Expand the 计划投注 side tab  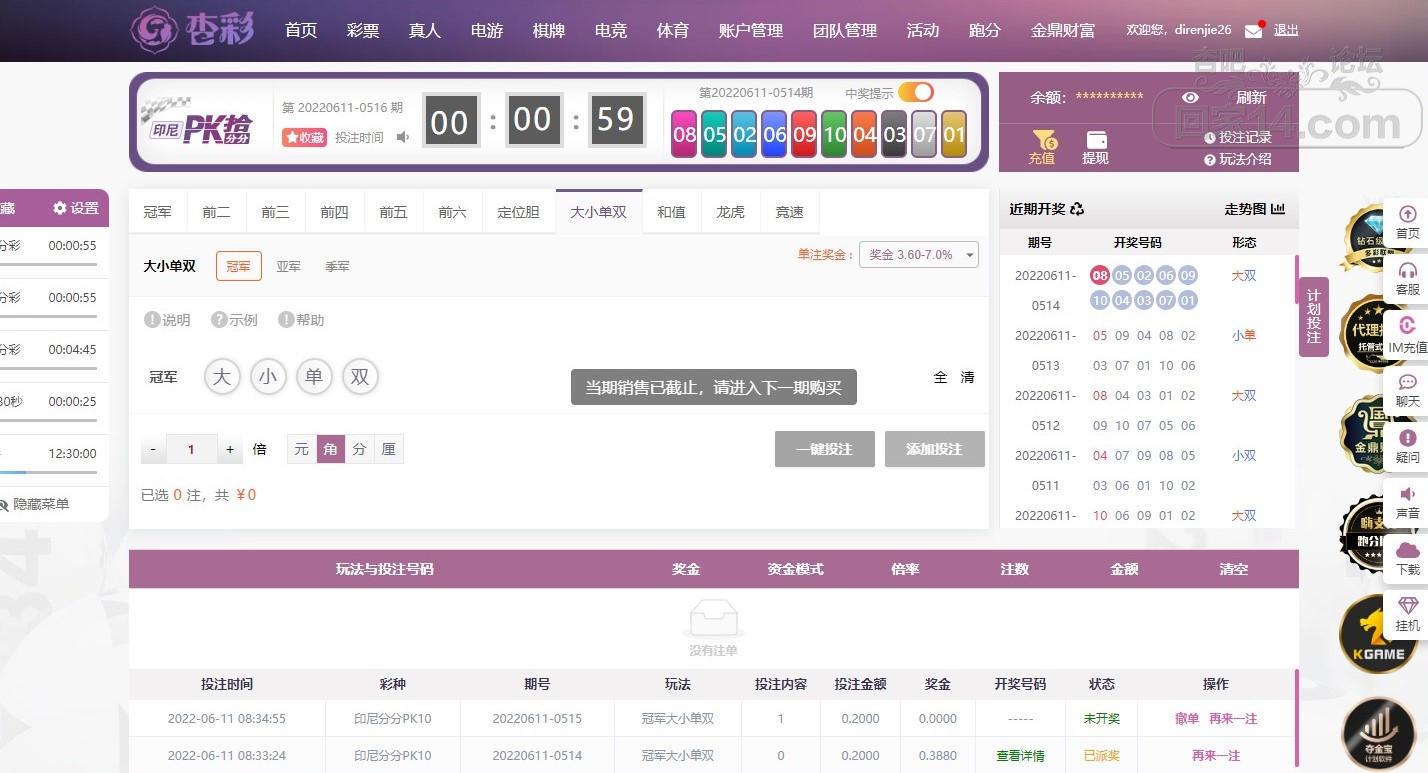click(x=1314, y=317)
